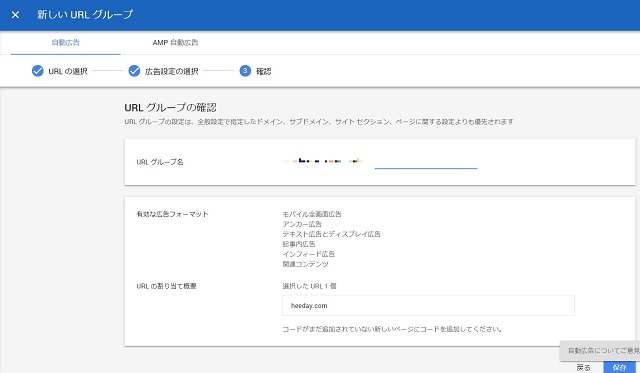Click the heeday.com URL box
The width and height of the screenshot is (640, 373).
click(428, 305)
